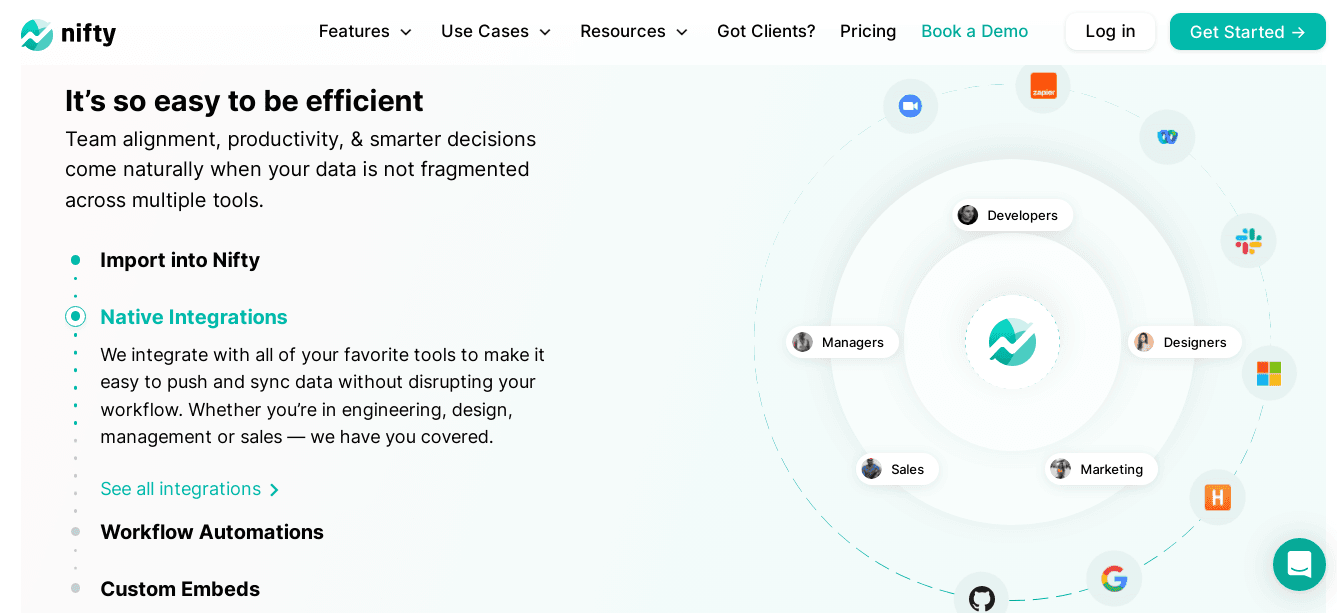Click the Google integration icon
The height and width of the screenshot is (613, 1337).
(x=1114, y=578)
